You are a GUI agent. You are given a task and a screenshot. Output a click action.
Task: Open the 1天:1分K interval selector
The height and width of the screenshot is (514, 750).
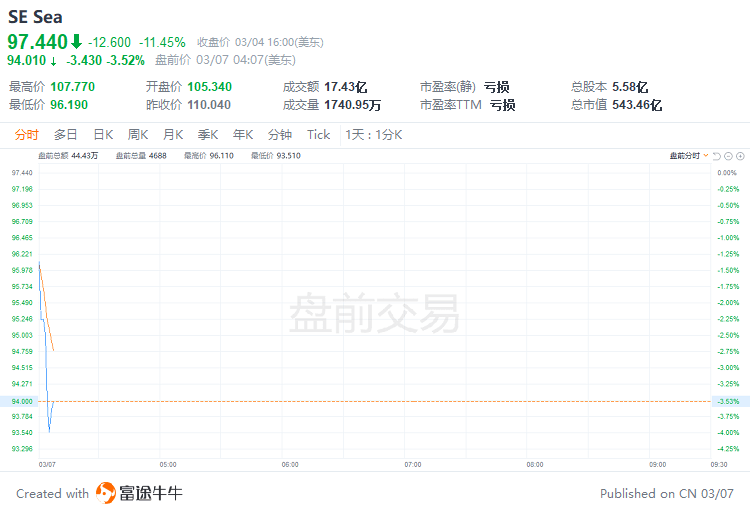pyautogui.click(x=373, y=135)
